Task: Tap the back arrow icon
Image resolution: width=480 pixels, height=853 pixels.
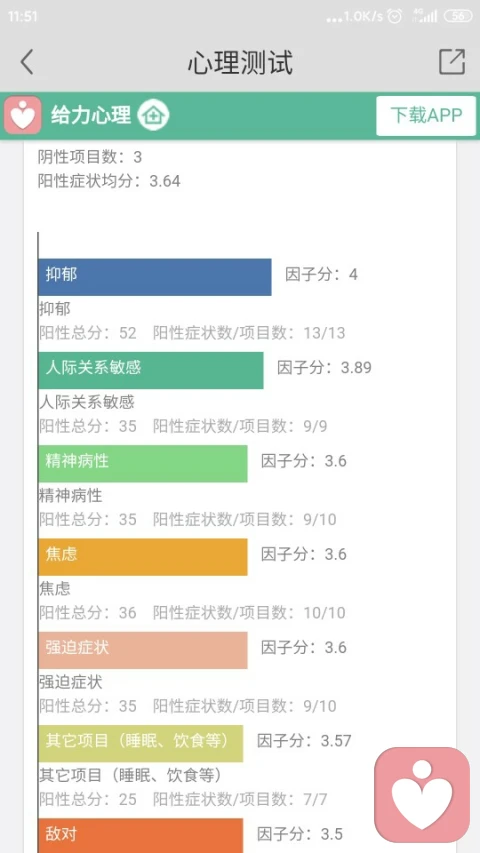Action: coord(27,61)
